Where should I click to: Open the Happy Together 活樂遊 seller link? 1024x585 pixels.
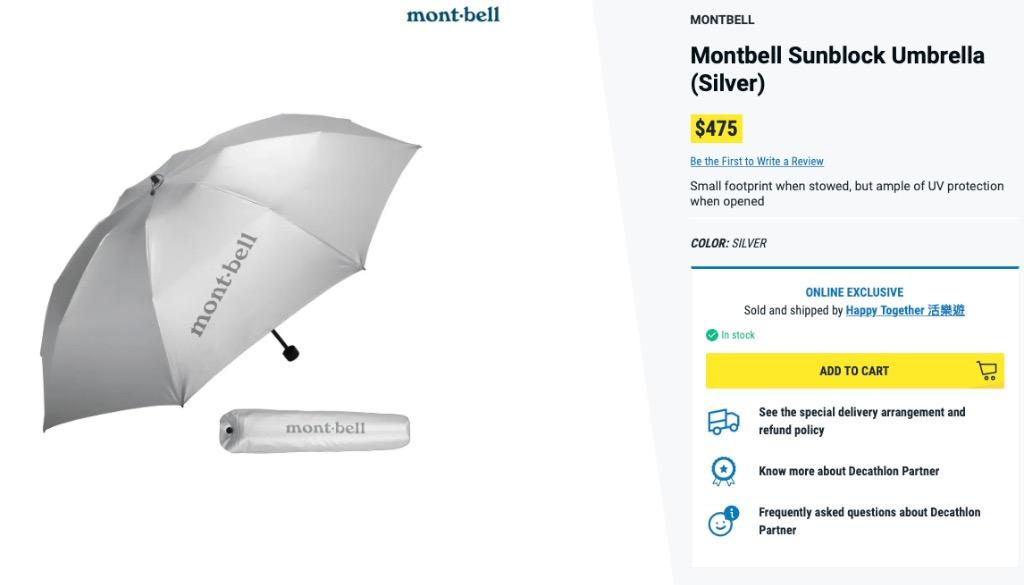tap(905, 311)
